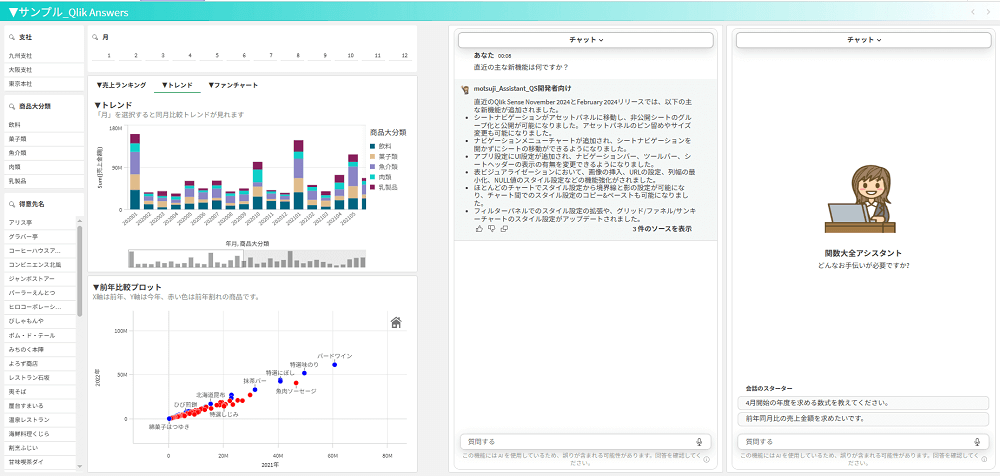Click the thumbs up icon under the assistant reply
Screen dimensions: 1000x476
click(x=479, y=229)
